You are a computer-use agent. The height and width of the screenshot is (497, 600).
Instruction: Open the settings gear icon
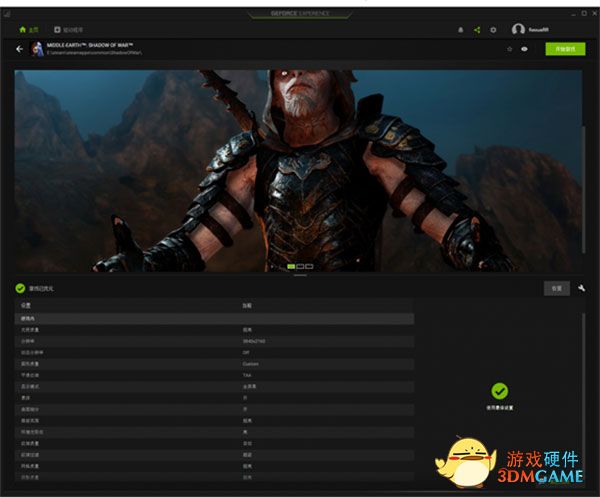493,30
